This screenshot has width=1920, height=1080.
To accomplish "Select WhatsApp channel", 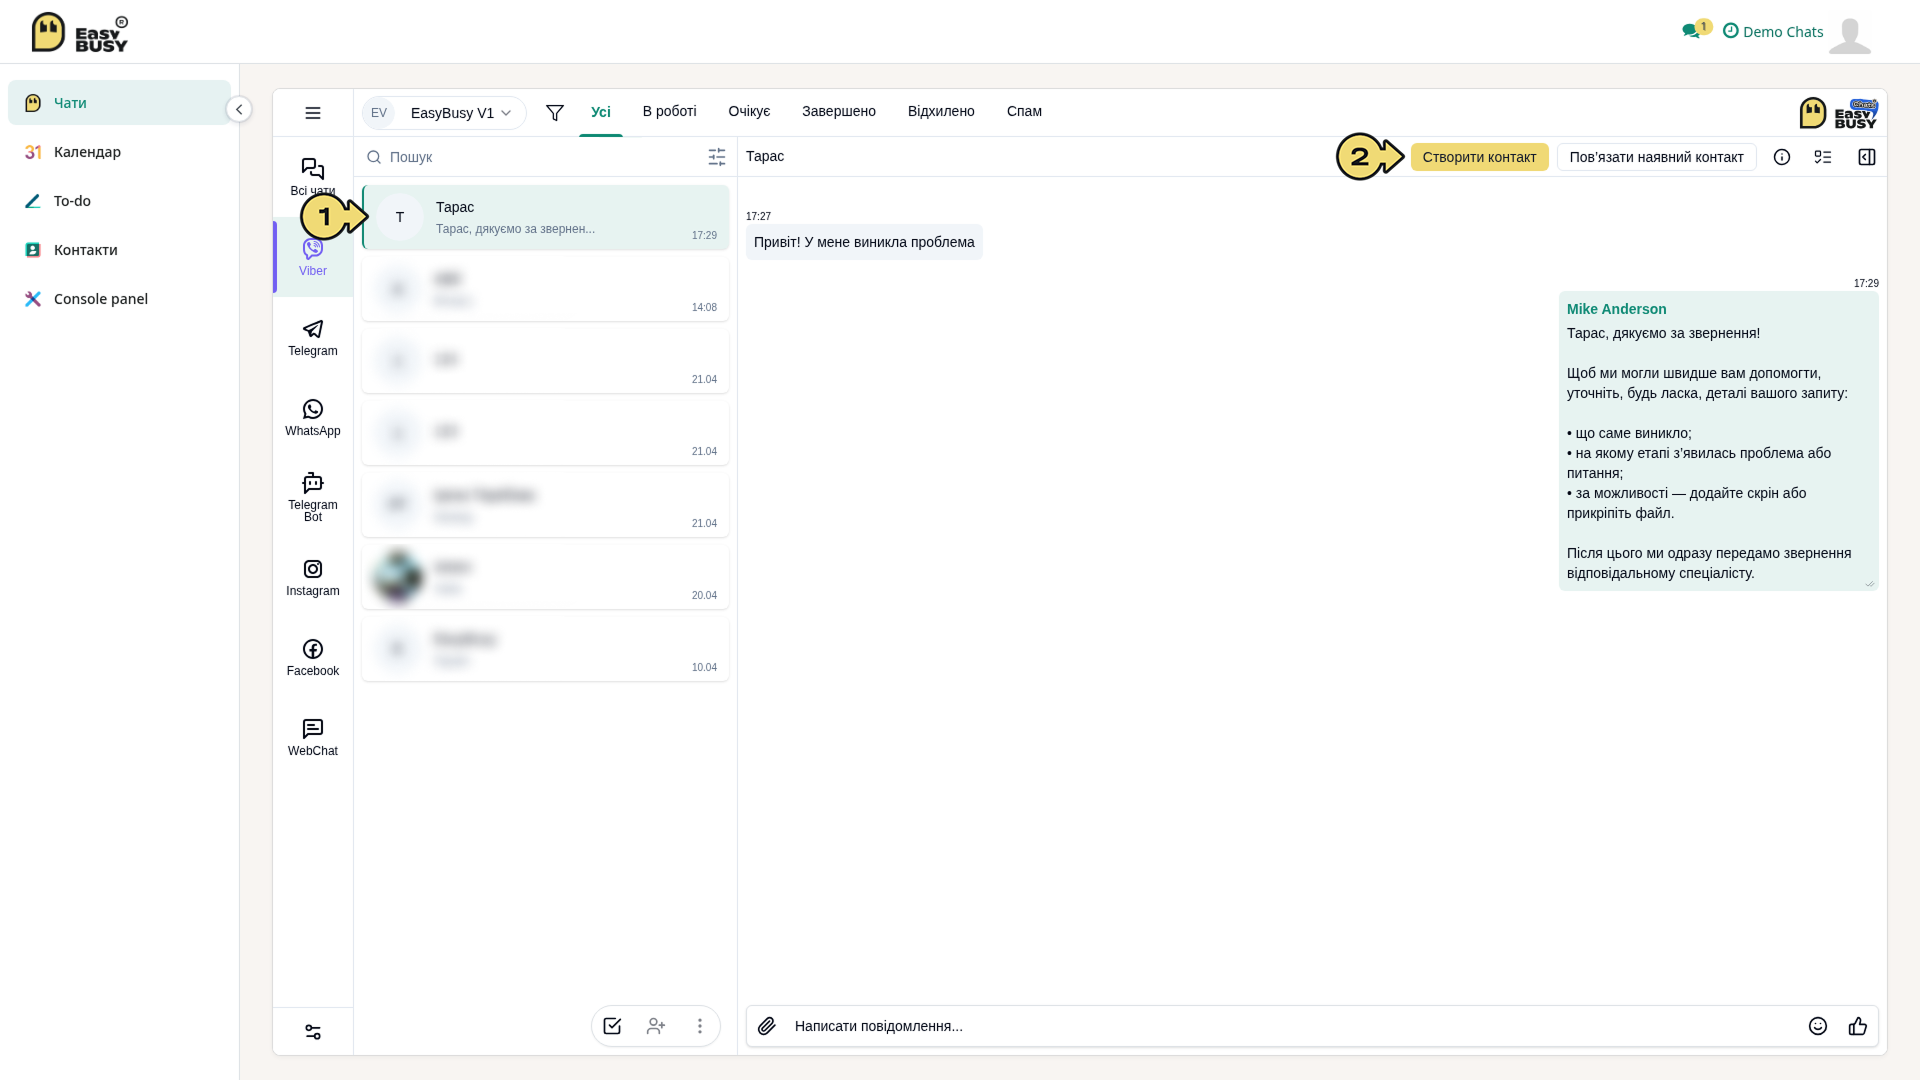I will pos(313,418).
